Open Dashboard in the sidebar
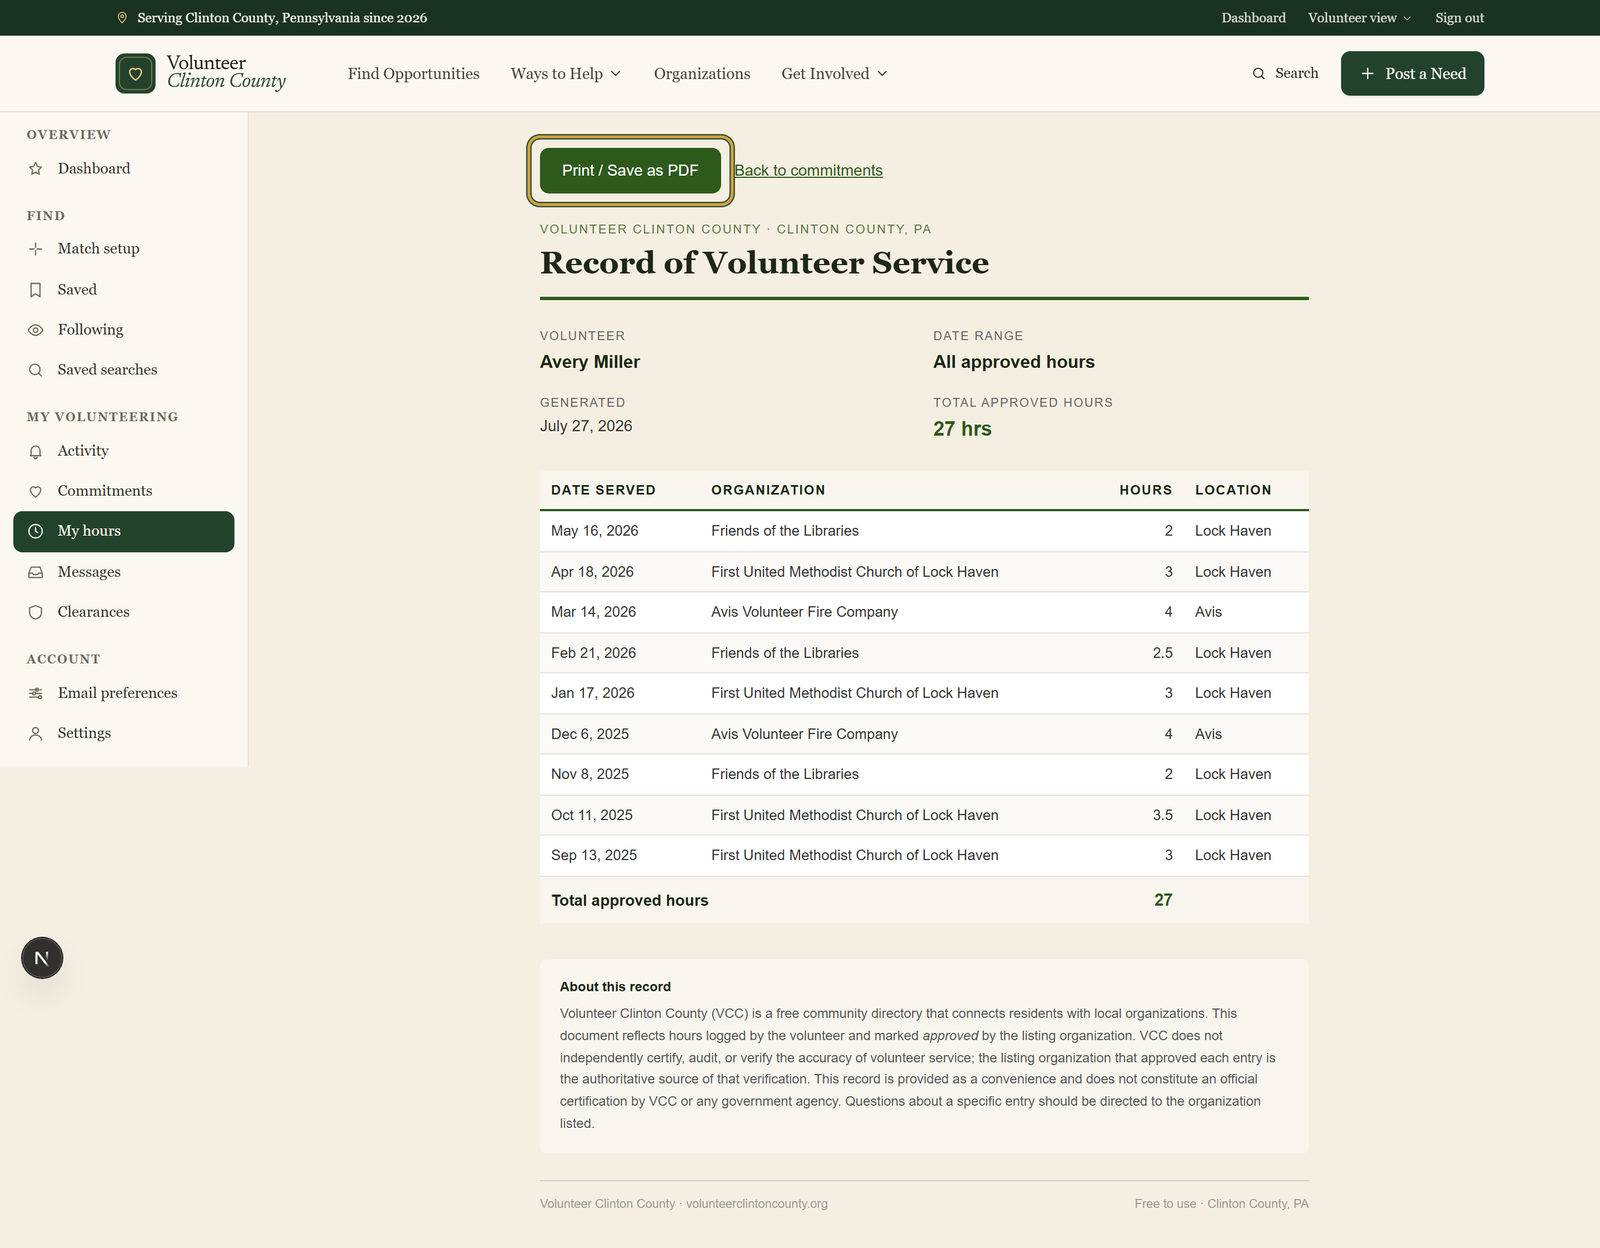Viewport: 1600px width, 1248px height. click(124, 169)
